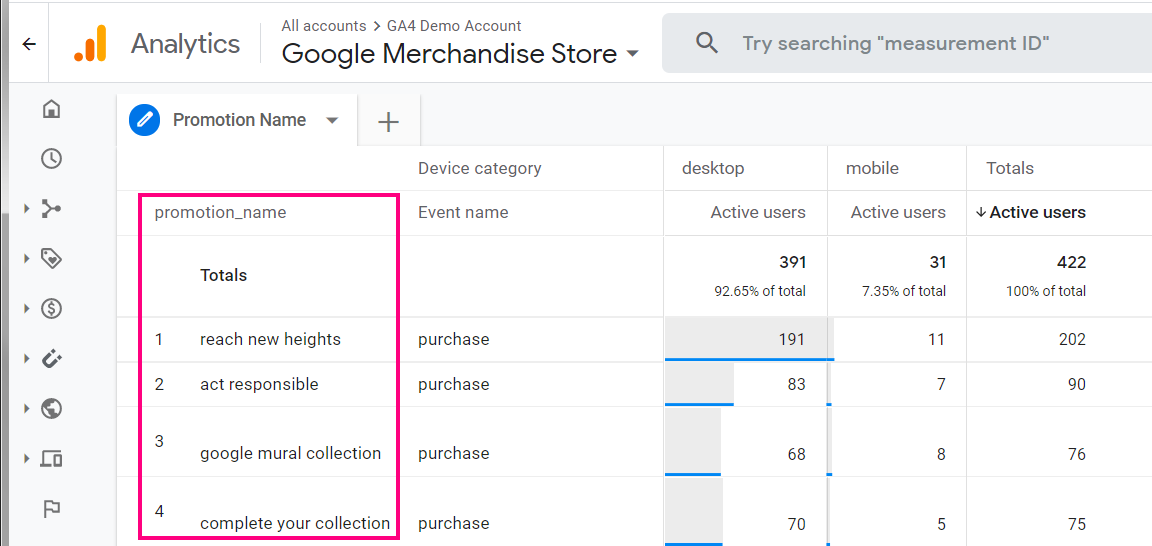1152x546 pixels.
Task: Open the Monetization dollar icon
Action: click(51, 309)
